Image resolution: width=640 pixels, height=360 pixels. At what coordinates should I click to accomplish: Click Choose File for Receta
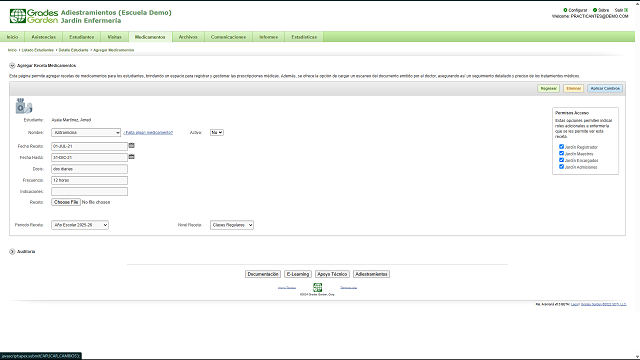point(66,202)
